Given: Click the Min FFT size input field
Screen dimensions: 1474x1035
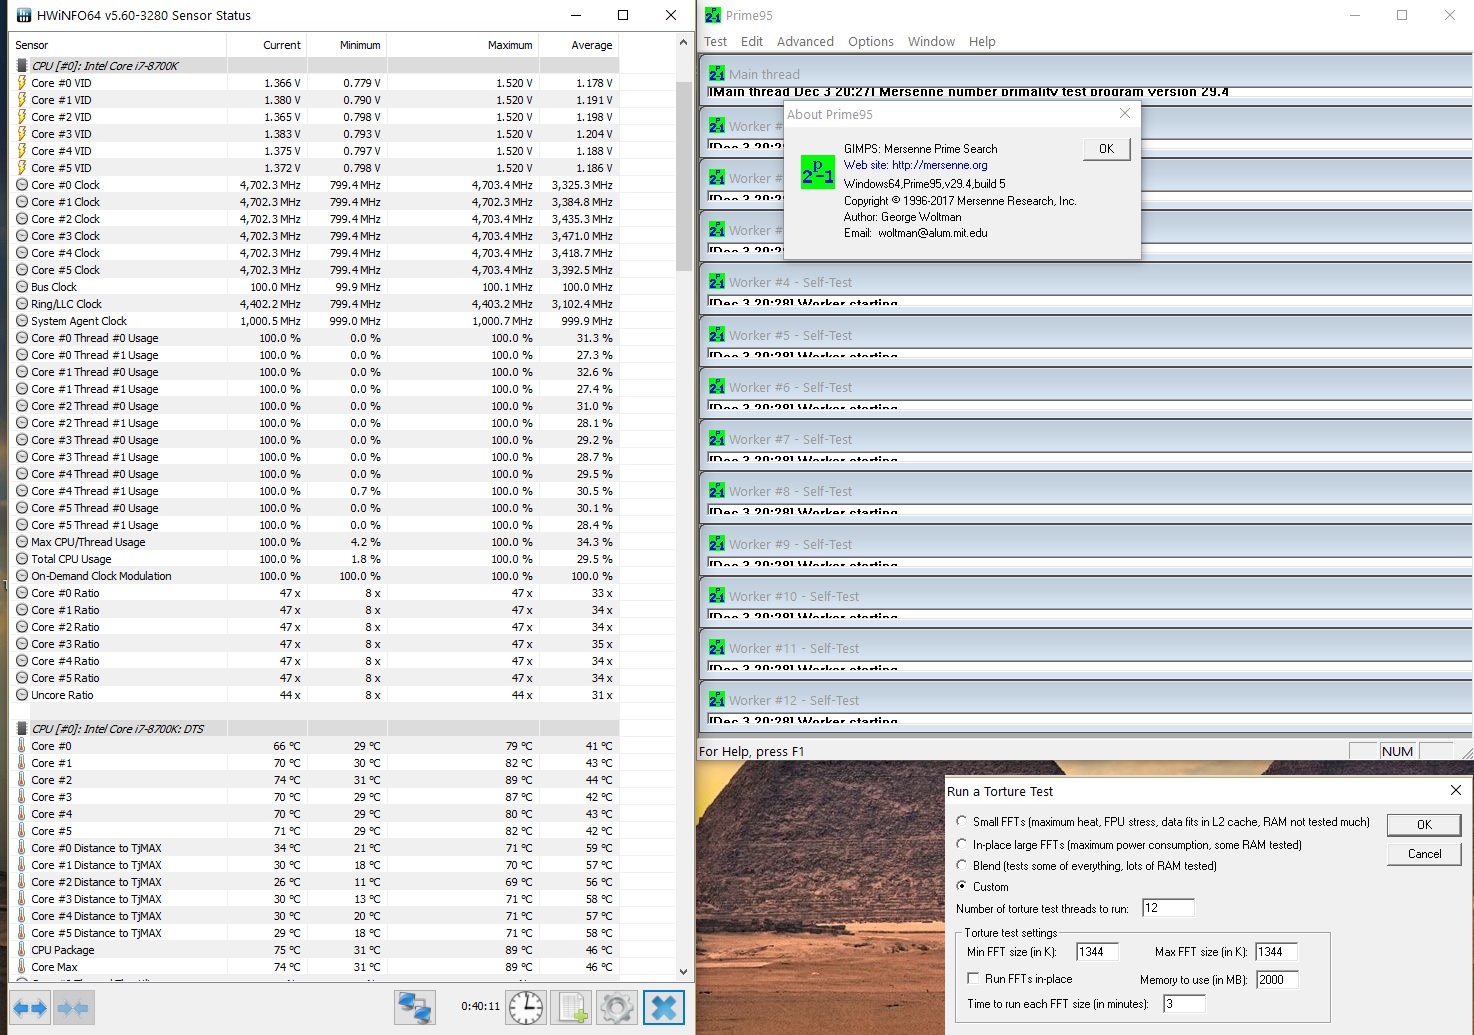Looking at the screenshot, I should pyautogui.click(x=1097, y=952).
